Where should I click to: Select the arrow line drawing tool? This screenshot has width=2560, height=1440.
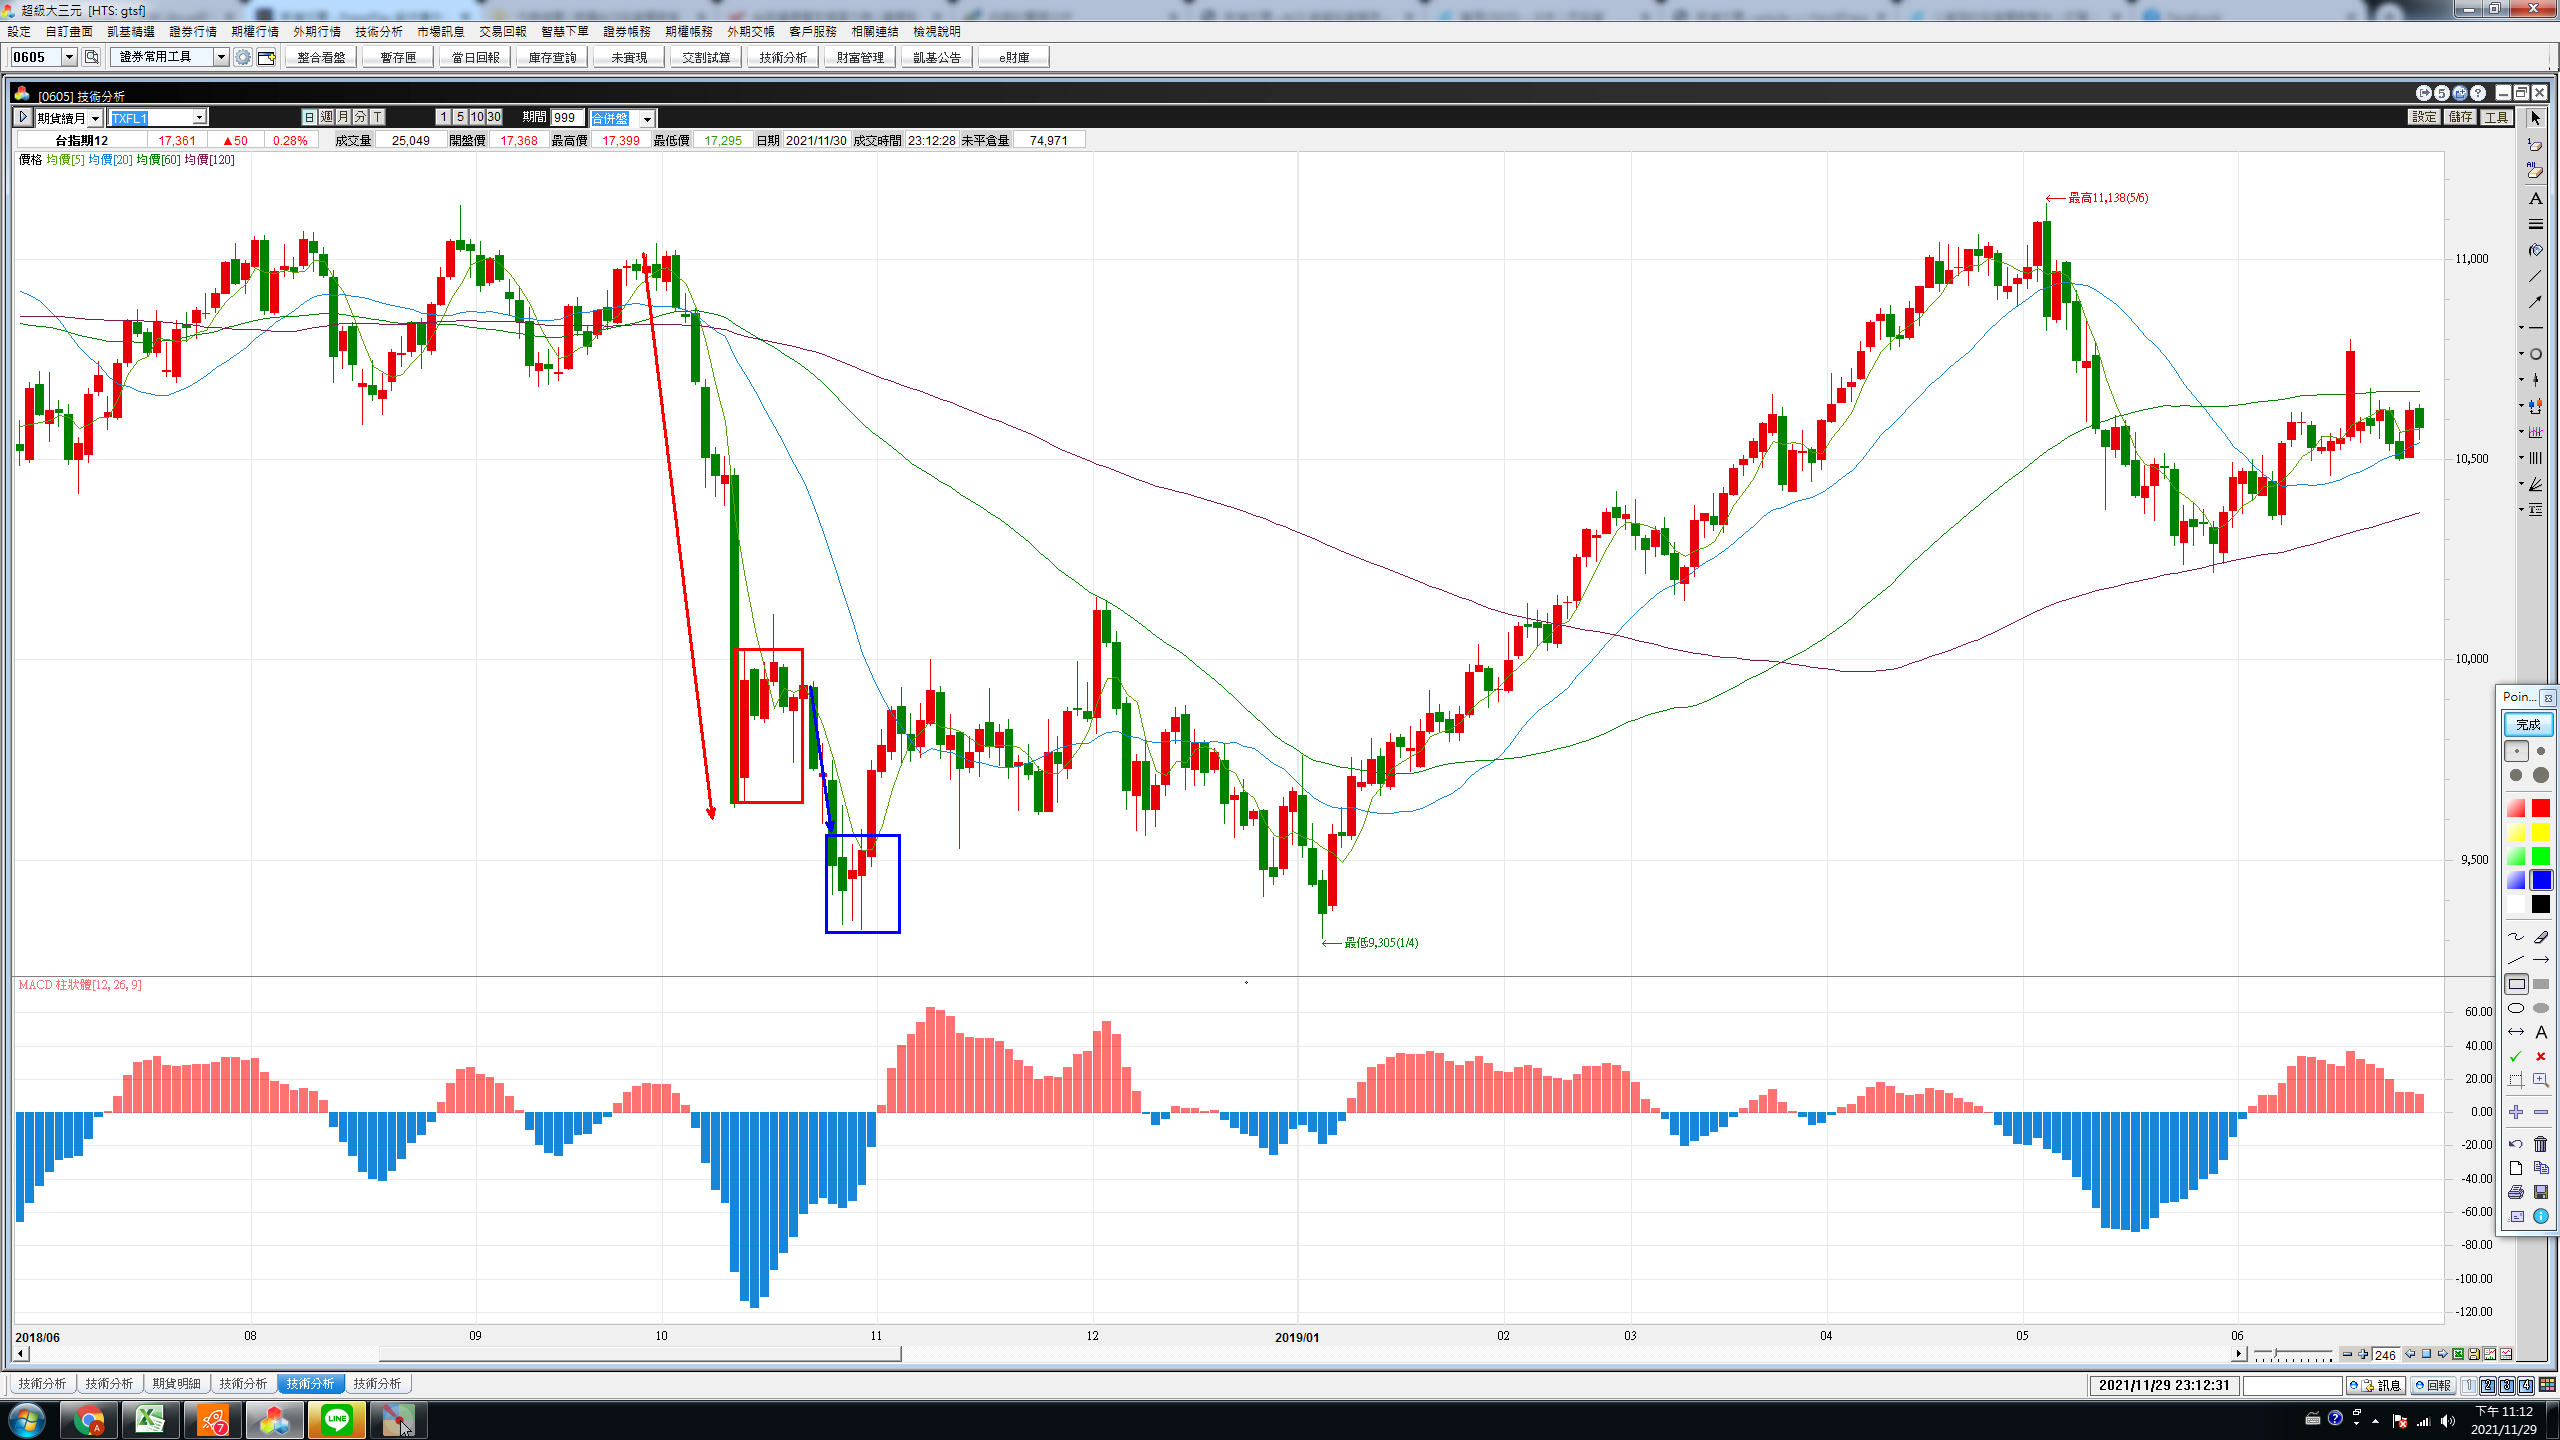pos(2540,960)
